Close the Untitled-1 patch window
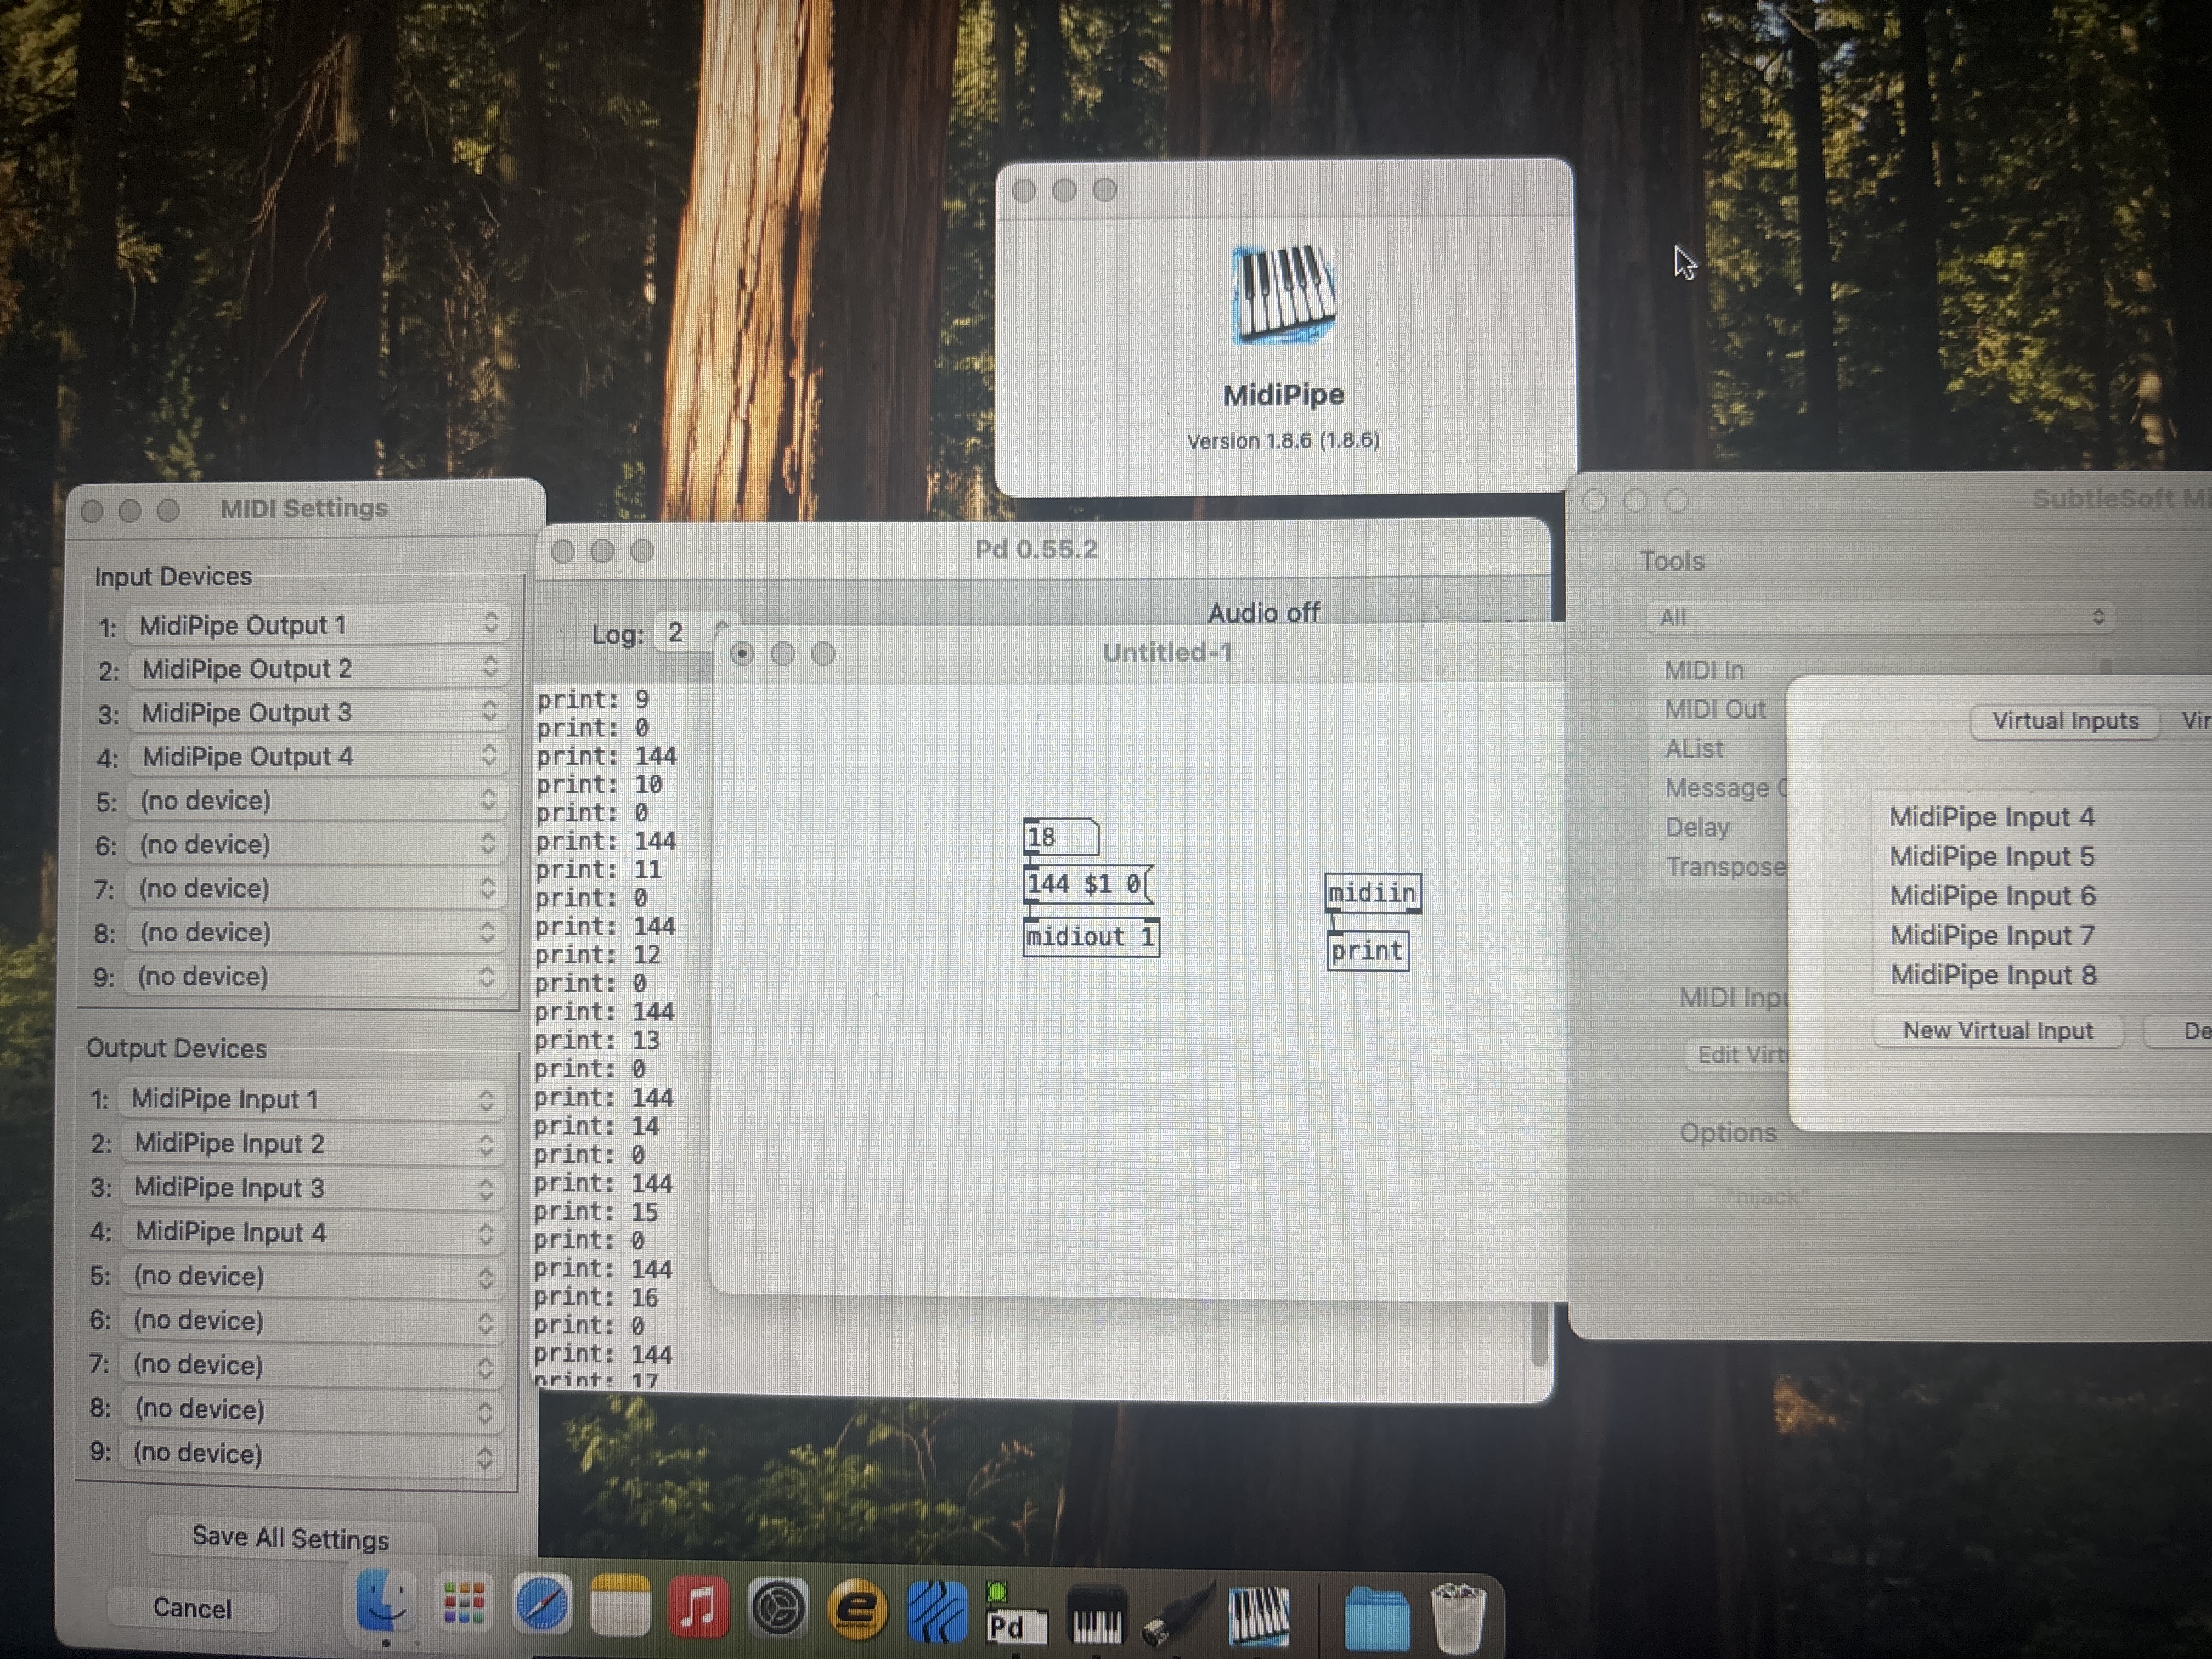This screenshot has width=2212, height=1659. tap(742, 653)
